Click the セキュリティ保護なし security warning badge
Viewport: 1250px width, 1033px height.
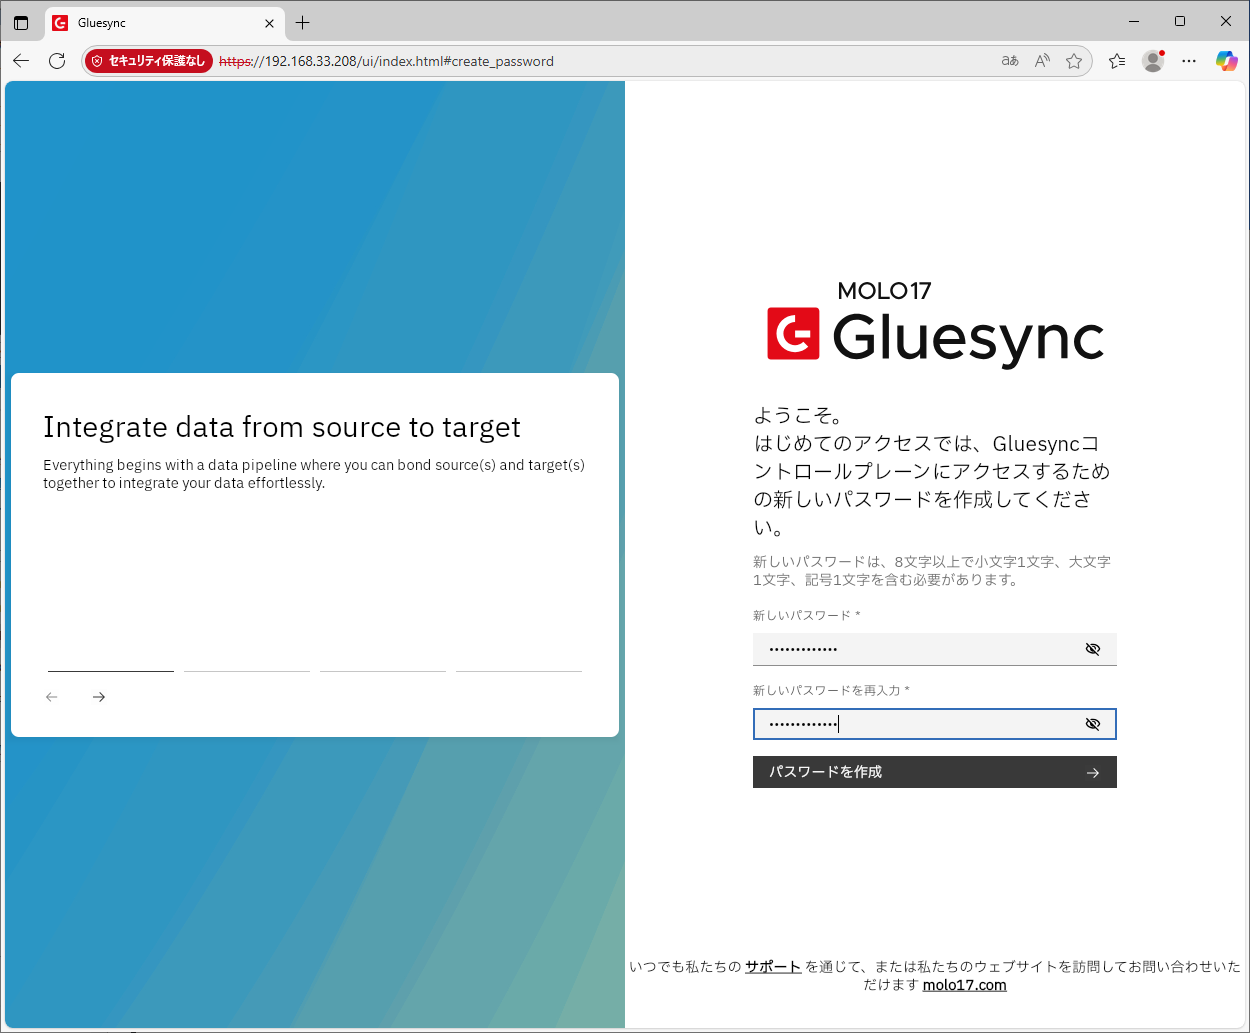(x=148, y=61)
